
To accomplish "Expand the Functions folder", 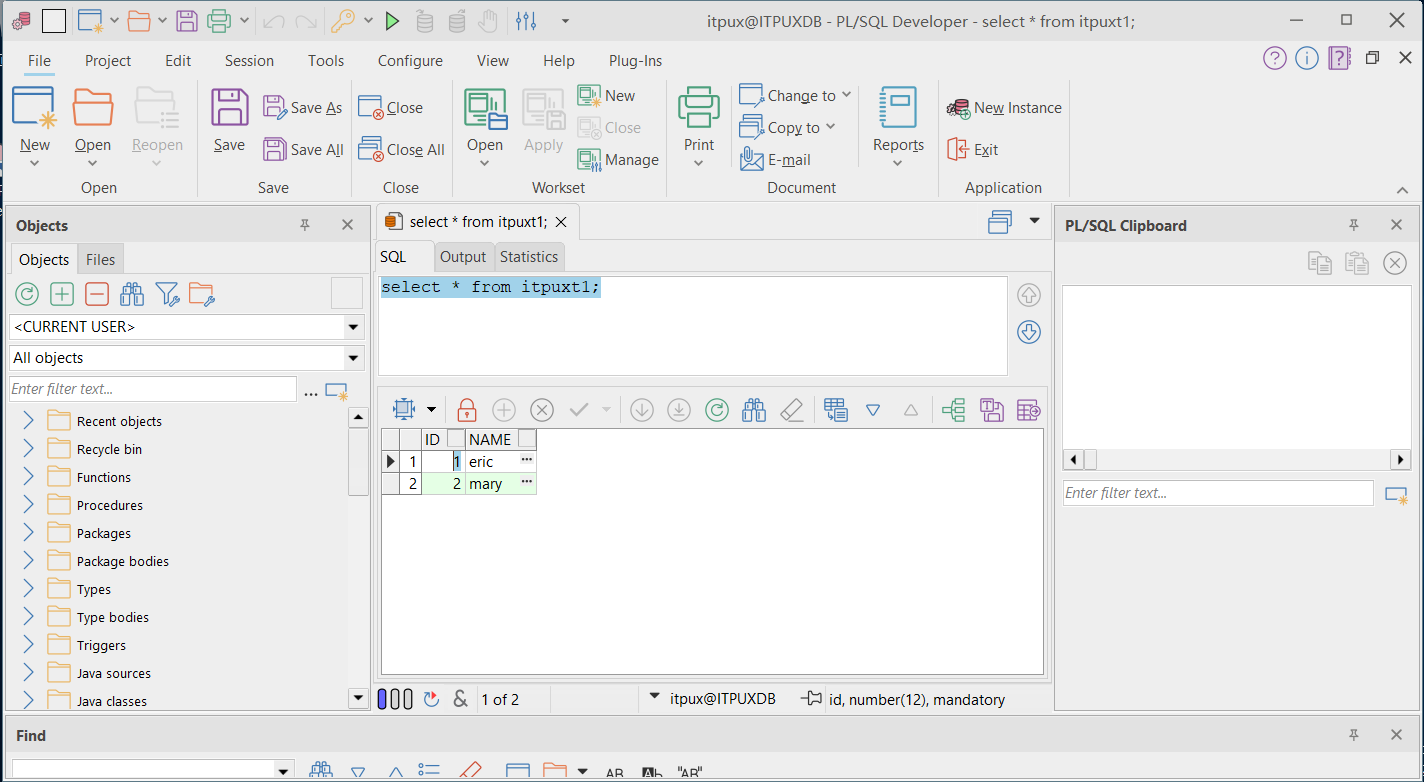I will (x=28, y=477).
